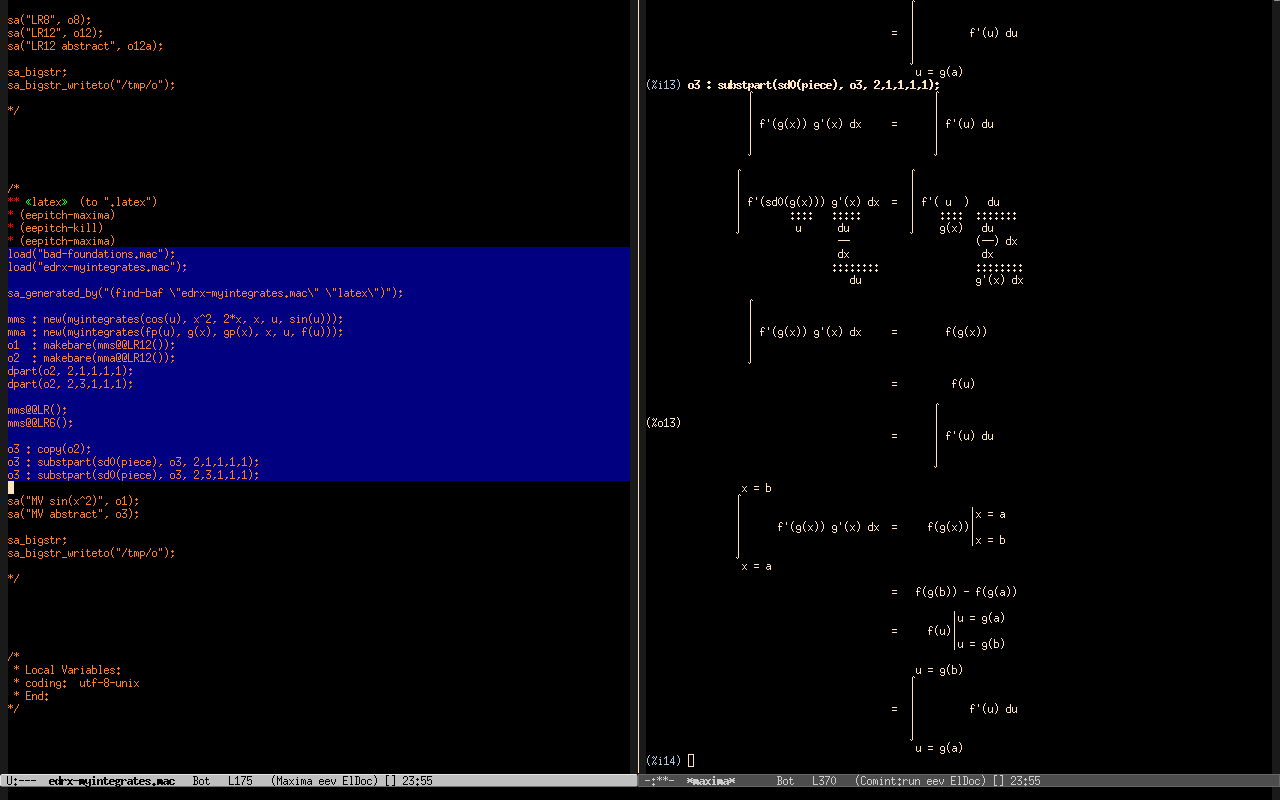Click the *maxima* buffer name in mode line
This screenshot has height=800, width=1280.
click(x=711, y=781)
